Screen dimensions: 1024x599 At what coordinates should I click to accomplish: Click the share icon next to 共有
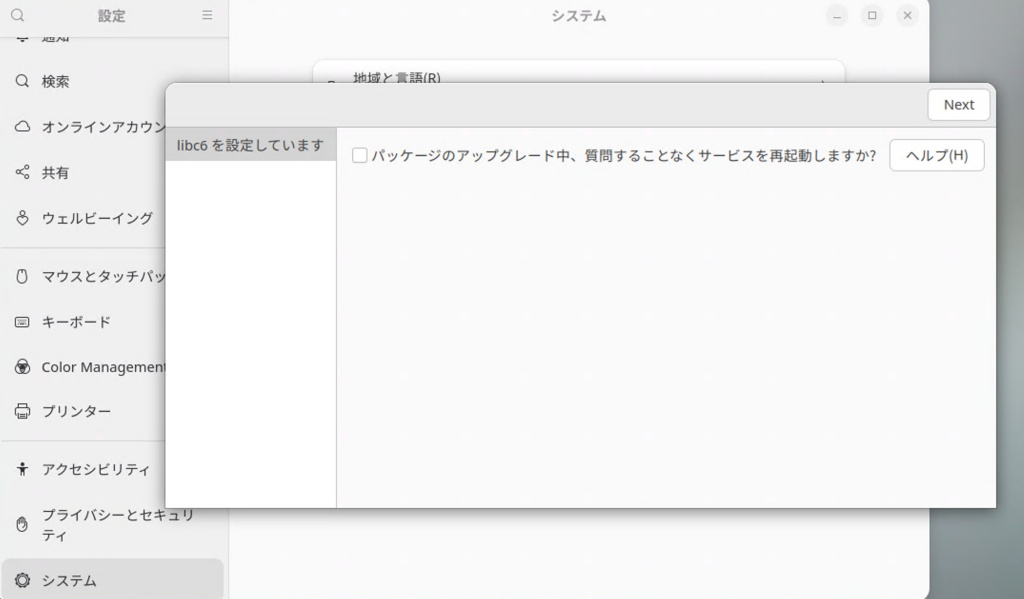pos(22,172)
